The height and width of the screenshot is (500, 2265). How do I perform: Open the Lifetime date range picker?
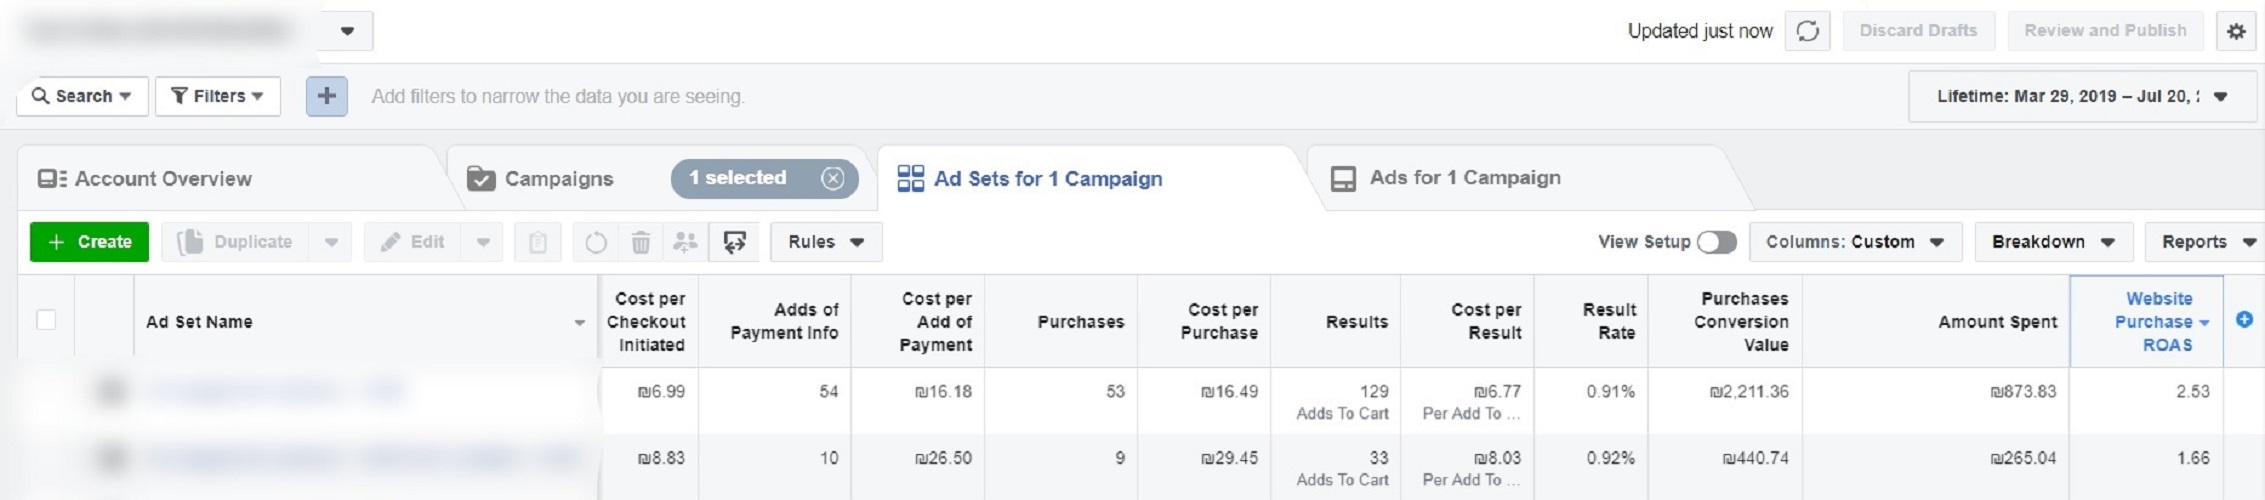click(2082, 96)
